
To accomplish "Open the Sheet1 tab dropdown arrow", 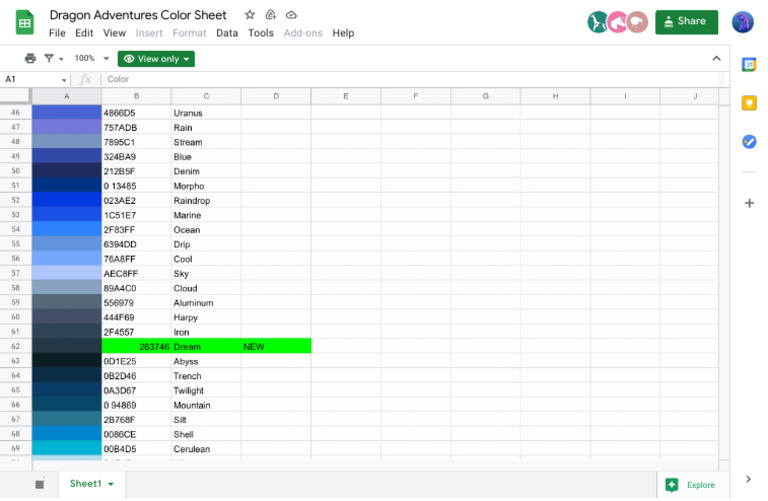I will pyautogui.click(x=111, y=484).
